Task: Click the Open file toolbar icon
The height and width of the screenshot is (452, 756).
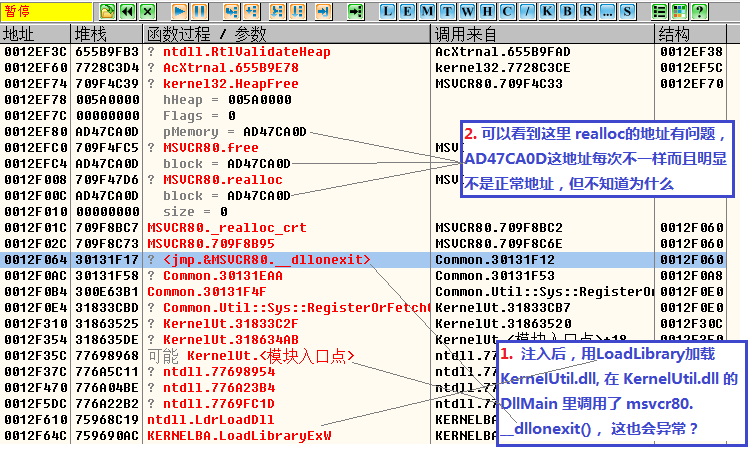Action: (x=107, y=11)
